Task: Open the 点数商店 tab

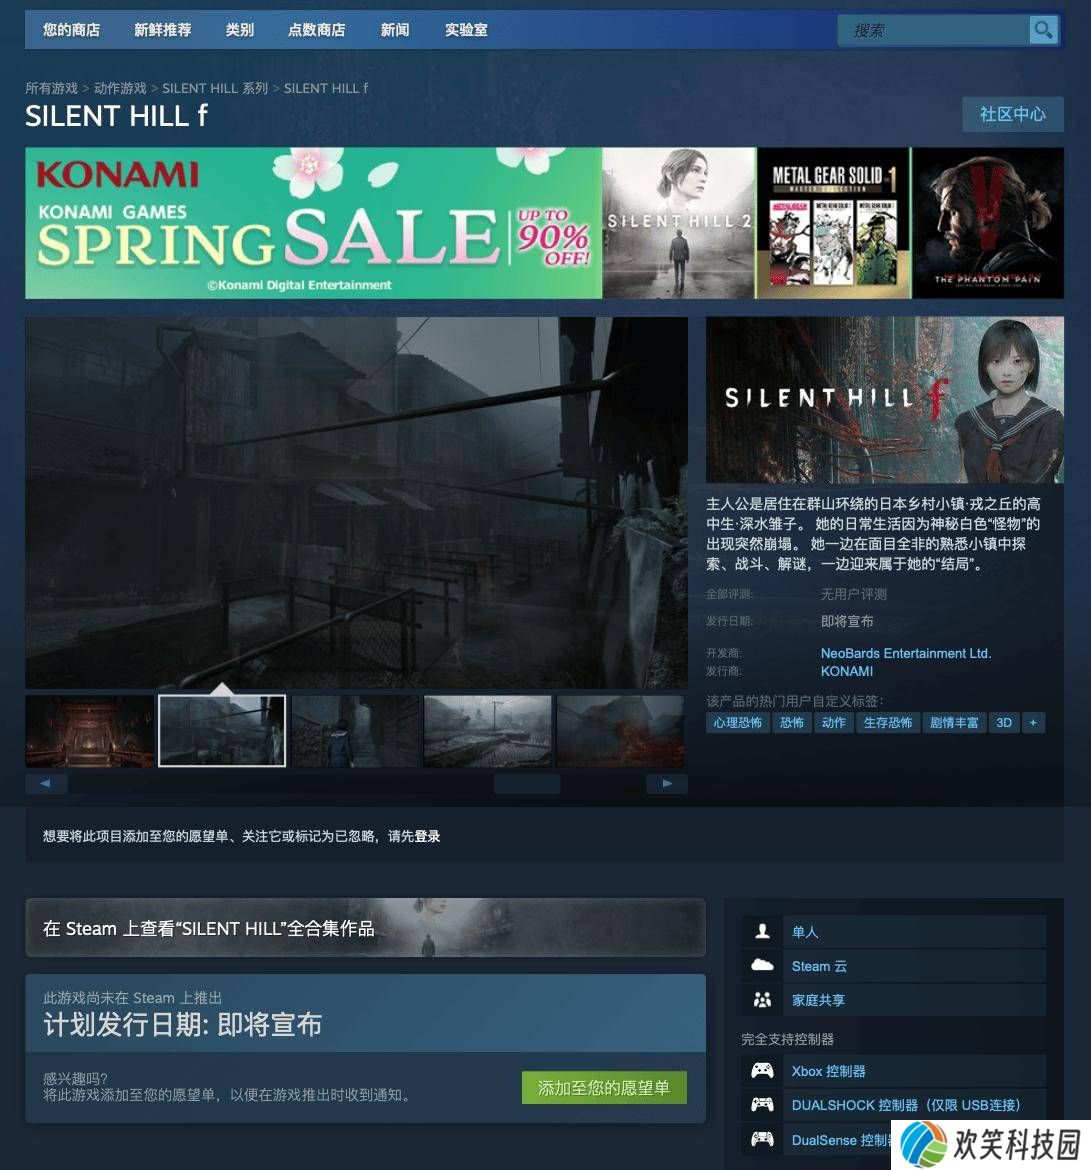Action: click(x=316, y=30)
